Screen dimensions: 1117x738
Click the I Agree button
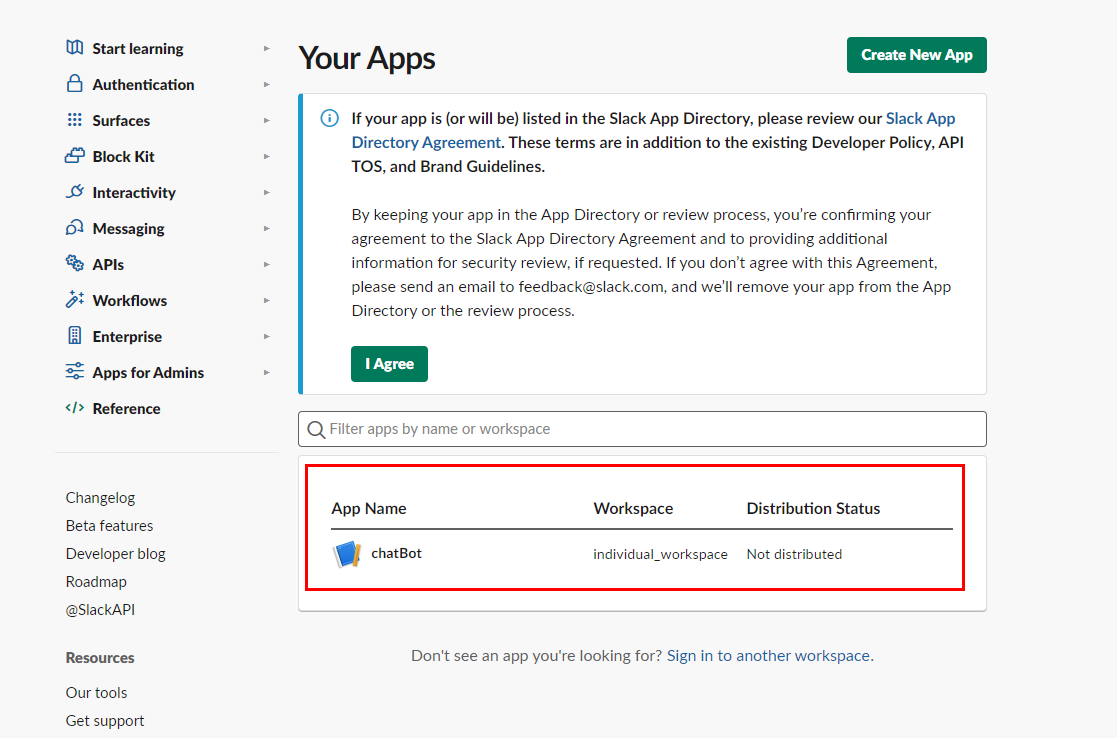tap(389, 364)
